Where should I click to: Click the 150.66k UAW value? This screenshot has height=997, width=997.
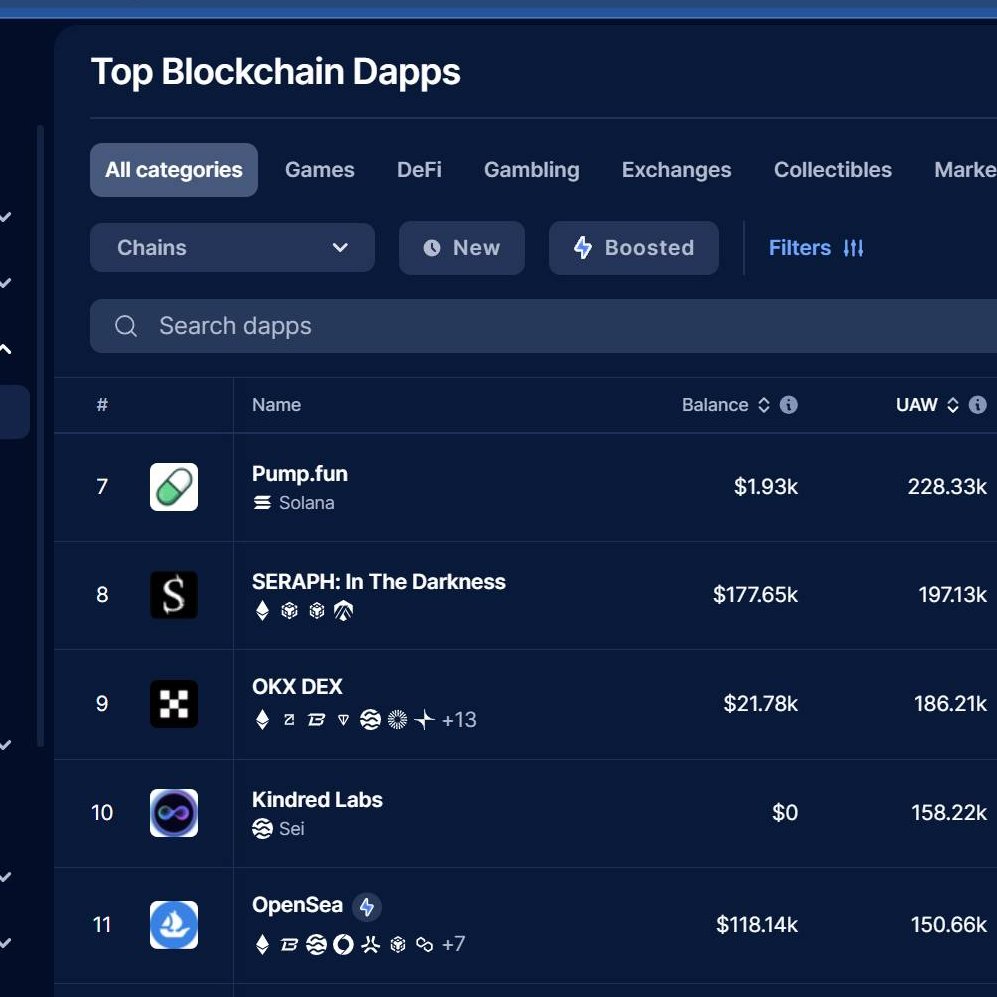949,925
